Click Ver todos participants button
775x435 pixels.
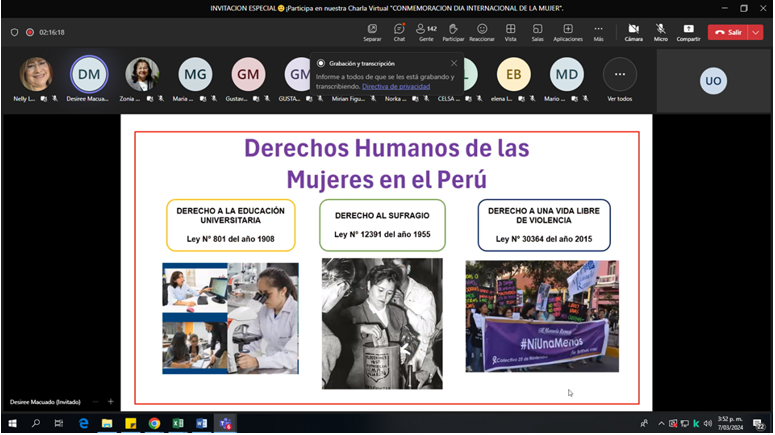coord(619,74)
